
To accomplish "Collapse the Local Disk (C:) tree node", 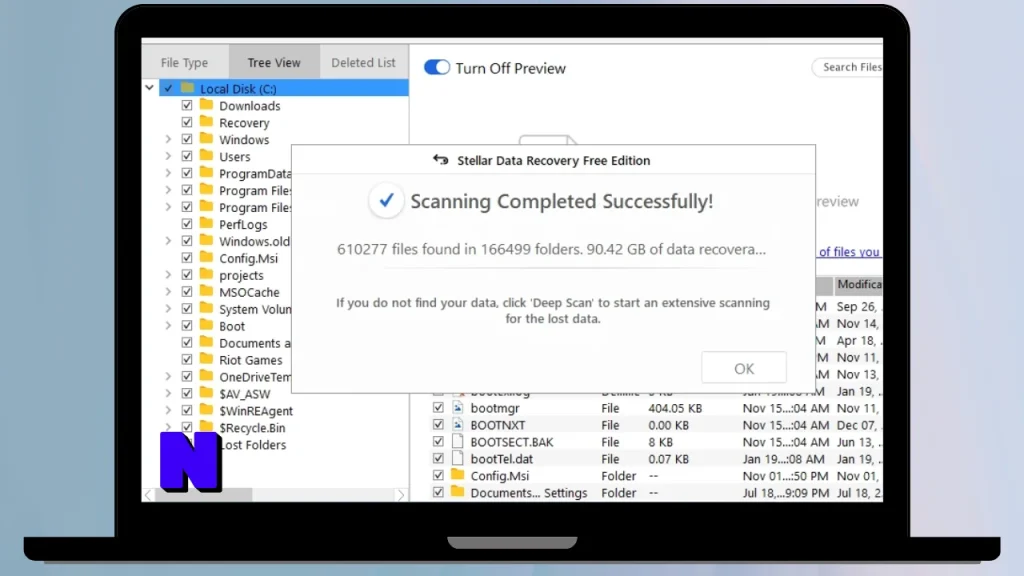I will 150,88.
